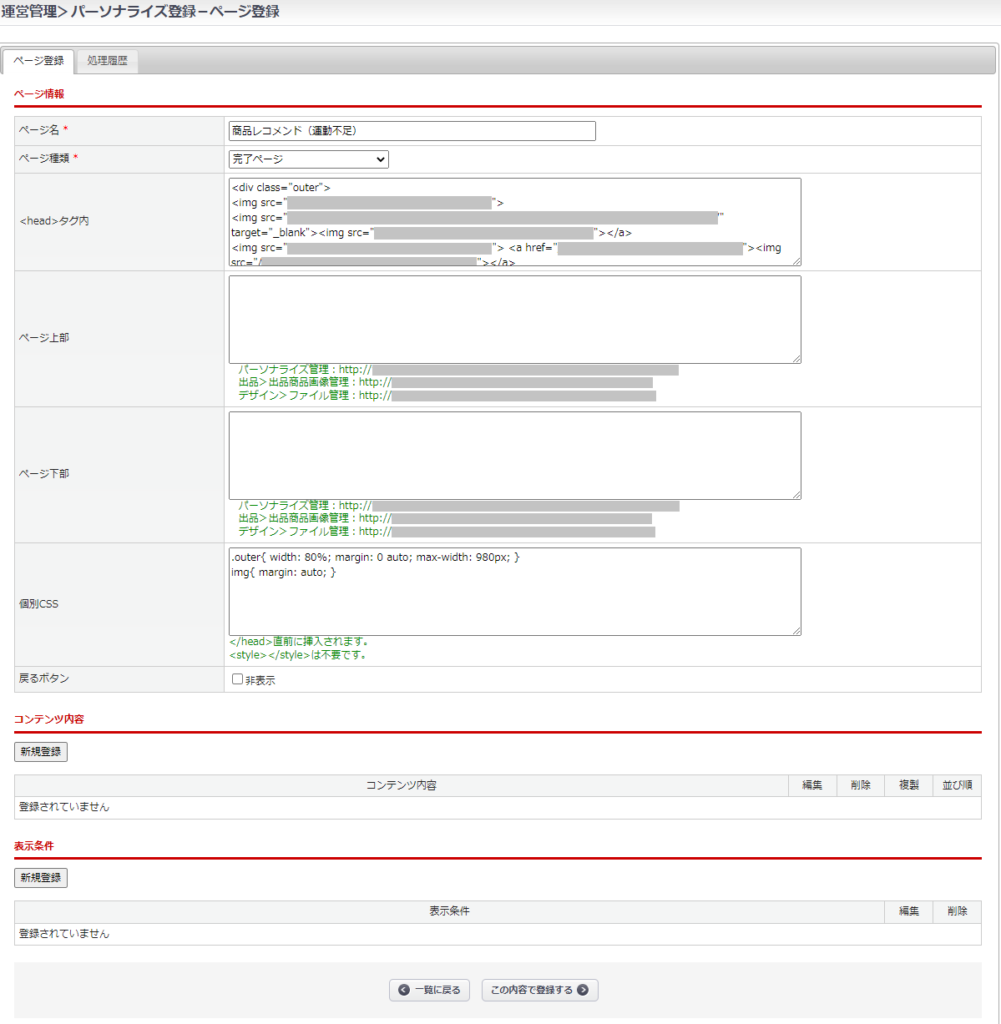Toggle the 非表示 checkbox for 戻るボタン
This screenshot has width=1001, height=1024.
pyautogui.click(x=237, y=679)
